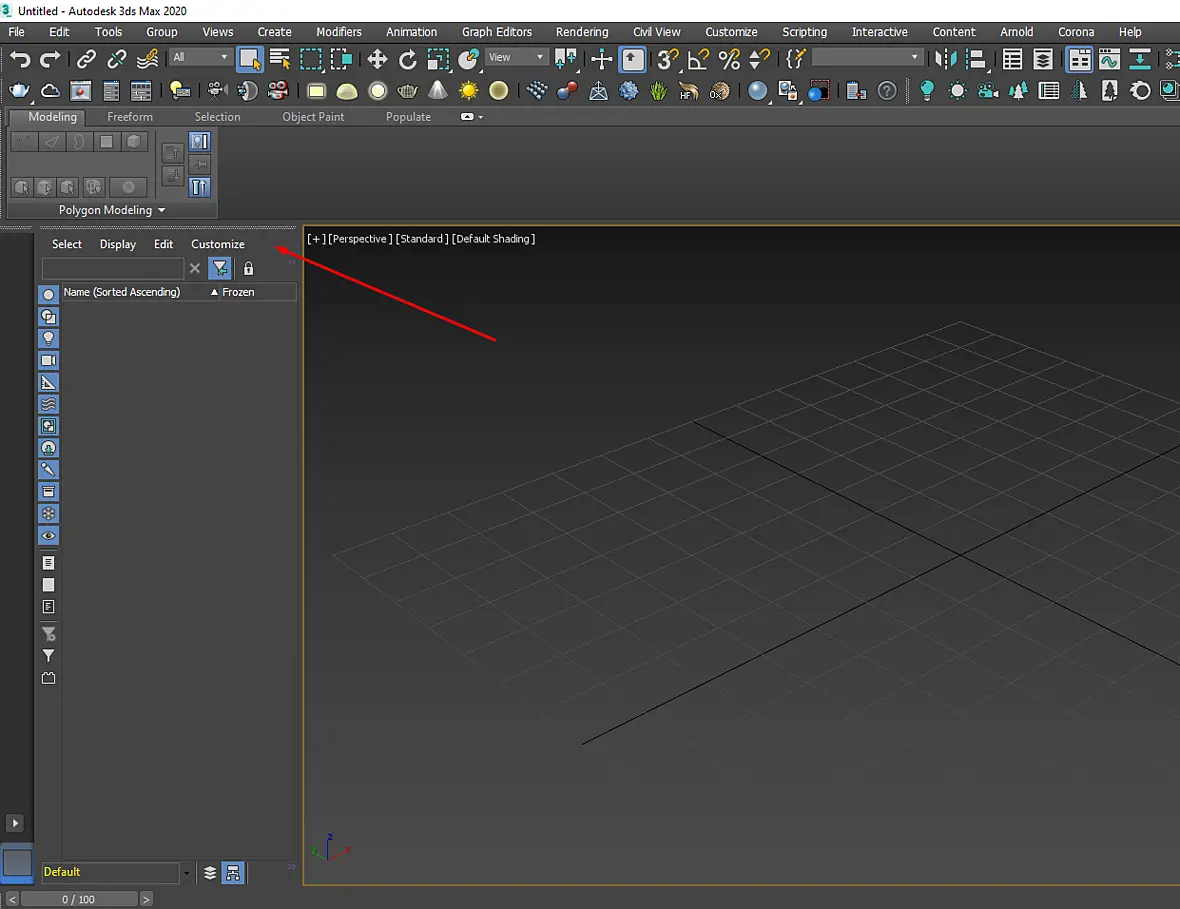Toggle Display Shapes filter in explorer
This screenshot has height=909, width=1180.
click(x=48, y=316)
